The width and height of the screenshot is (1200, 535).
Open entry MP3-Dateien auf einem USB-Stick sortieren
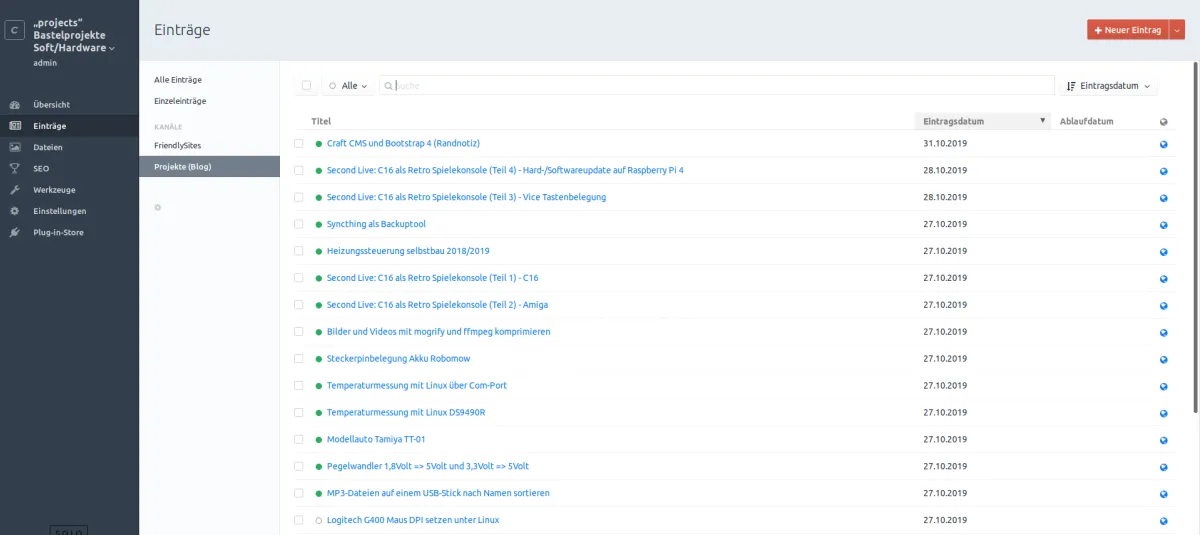click(x=438, y=493)
